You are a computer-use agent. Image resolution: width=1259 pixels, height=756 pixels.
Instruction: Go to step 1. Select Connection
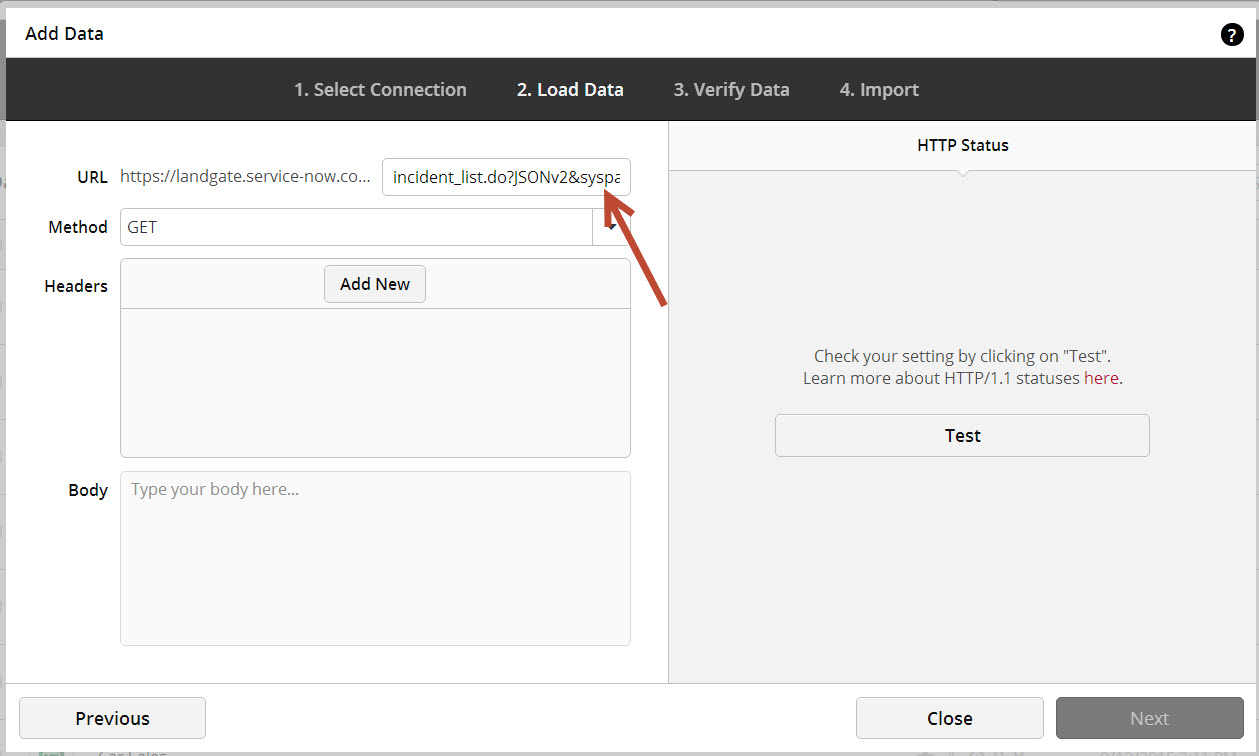click(x=380, y=90)
